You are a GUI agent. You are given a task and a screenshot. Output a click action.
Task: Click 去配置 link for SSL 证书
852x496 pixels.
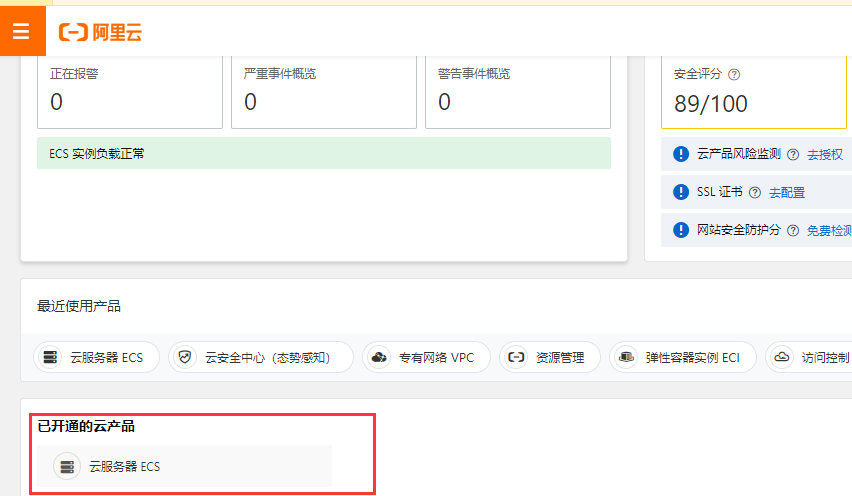(x=787, y=192)
